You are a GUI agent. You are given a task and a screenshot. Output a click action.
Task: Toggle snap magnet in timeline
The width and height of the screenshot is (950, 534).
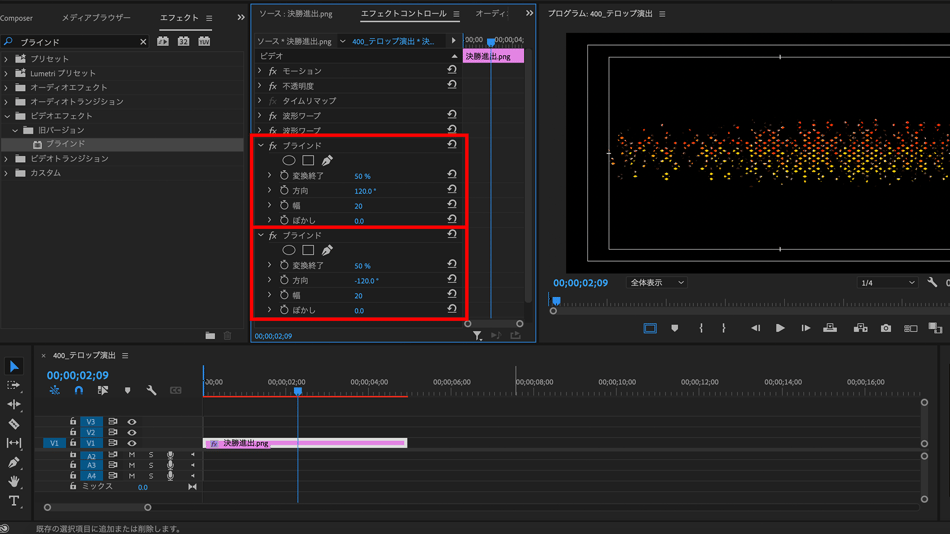[x=79, y=391]
